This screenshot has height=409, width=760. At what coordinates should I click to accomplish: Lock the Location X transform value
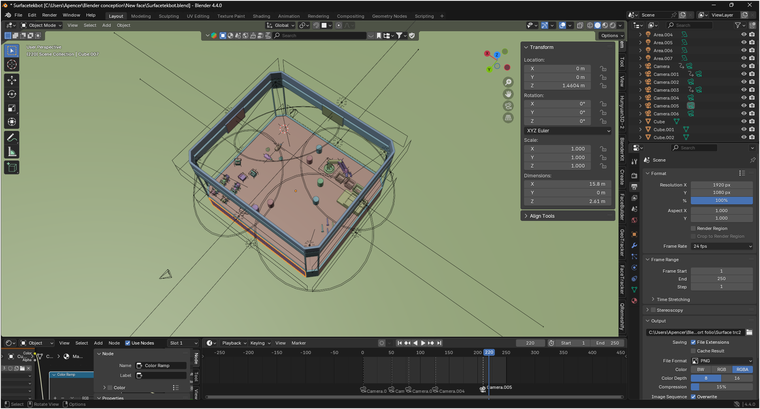coord(603,69)
